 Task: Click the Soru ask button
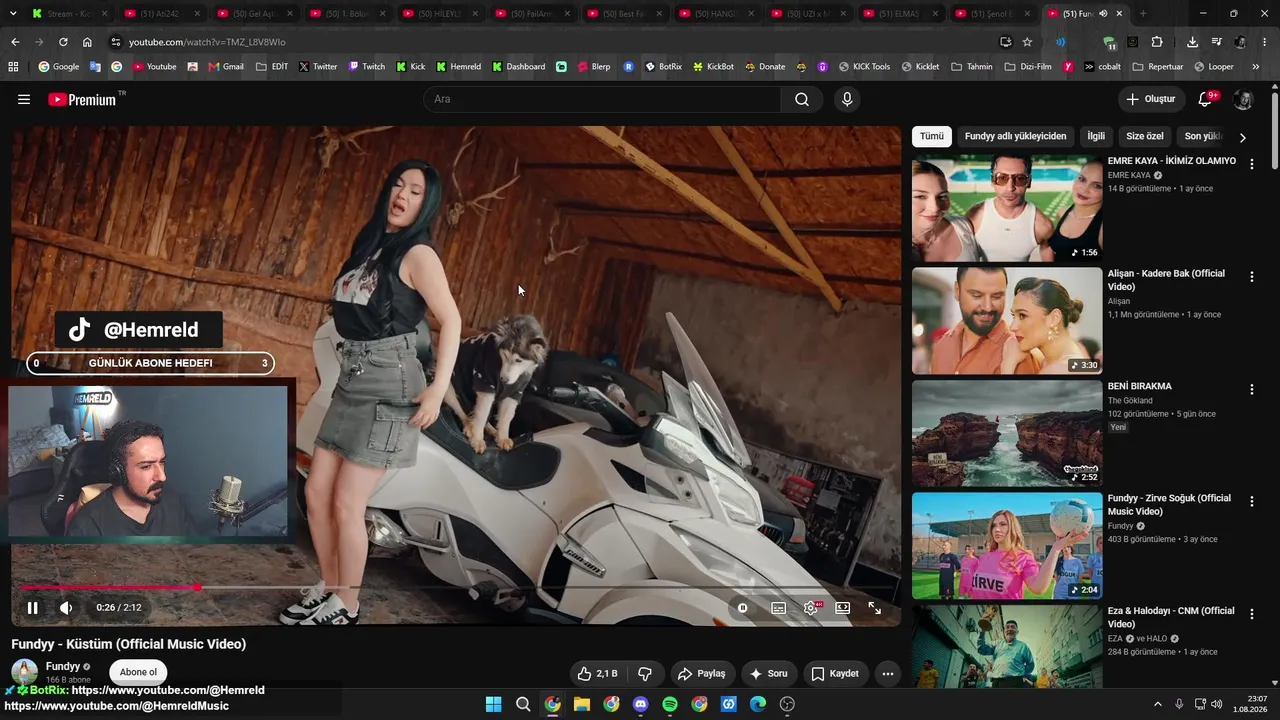[769, 673]
